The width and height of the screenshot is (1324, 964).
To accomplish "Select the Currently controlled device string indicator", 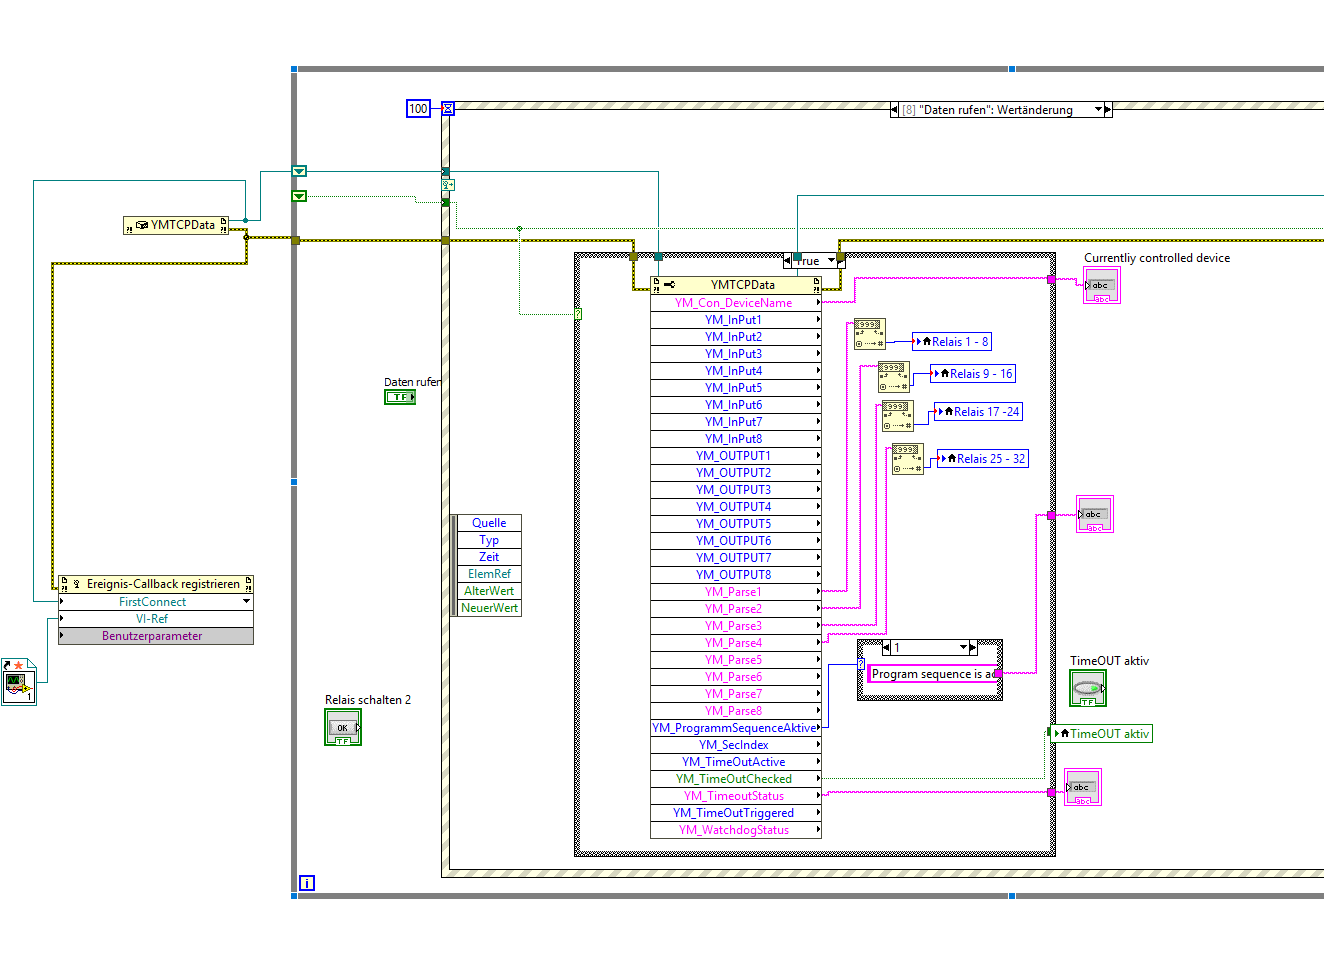I will coord(1102,286).
